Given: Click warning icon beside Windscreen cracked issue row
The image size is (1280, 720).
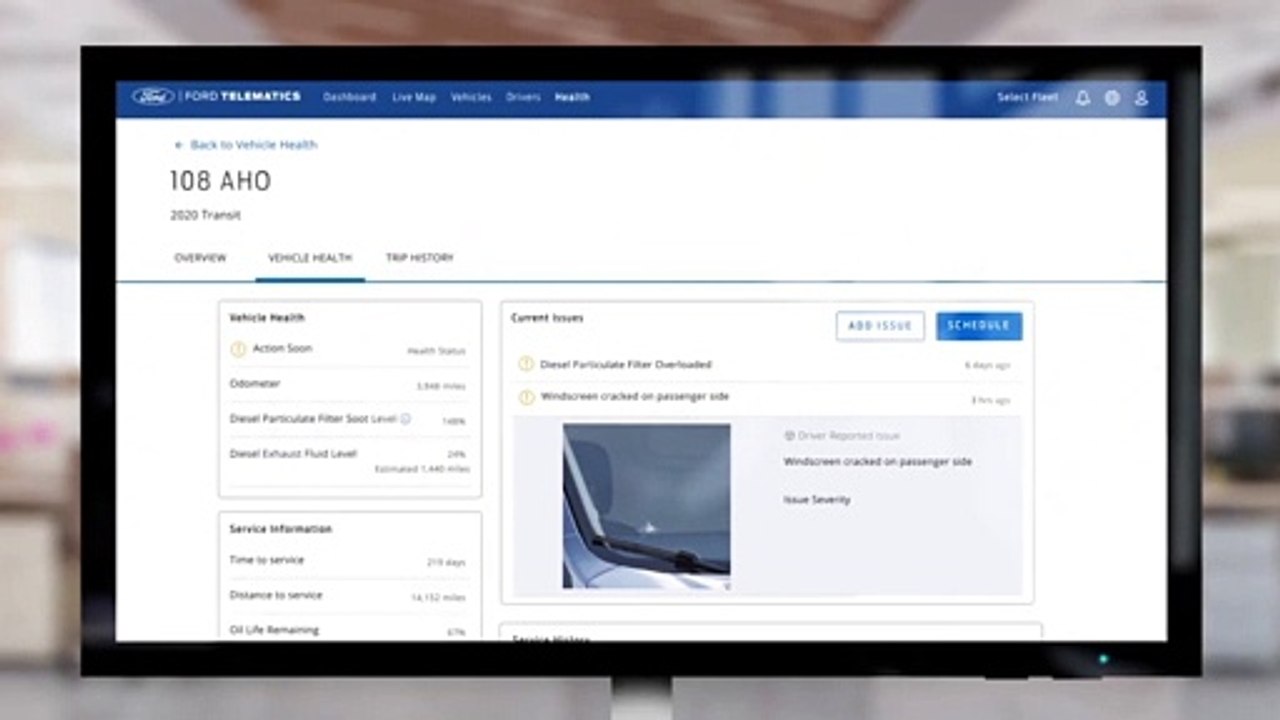Looking at the screenshot, I should pyautogui.click(x=526, y=397).
